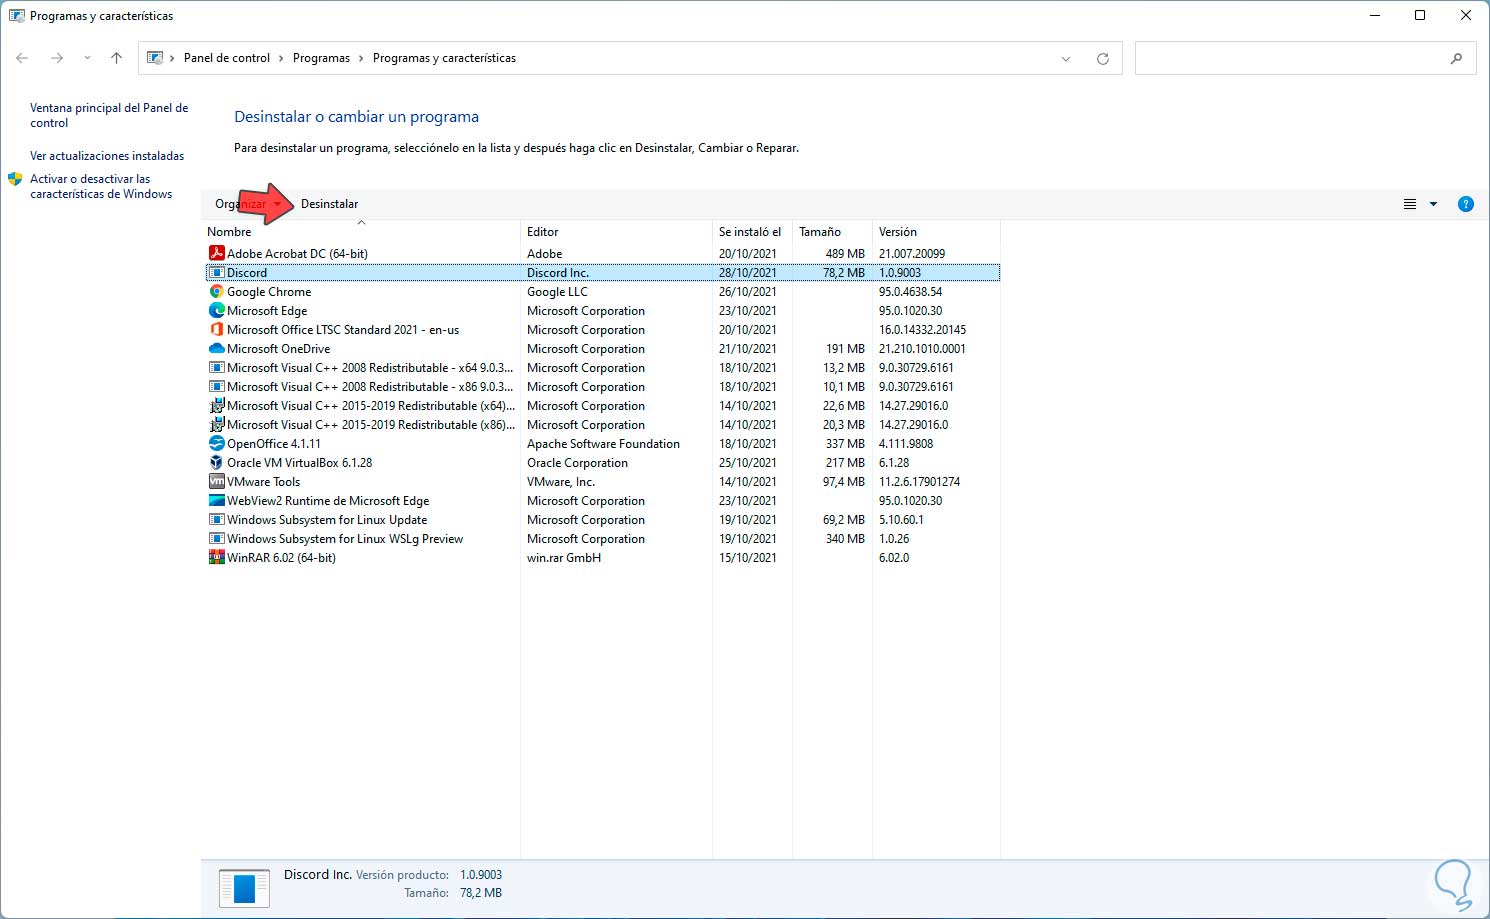The image size is (1490, 919).
Task: Click Desinstalar in the toolbar
Action: [329, 204]
